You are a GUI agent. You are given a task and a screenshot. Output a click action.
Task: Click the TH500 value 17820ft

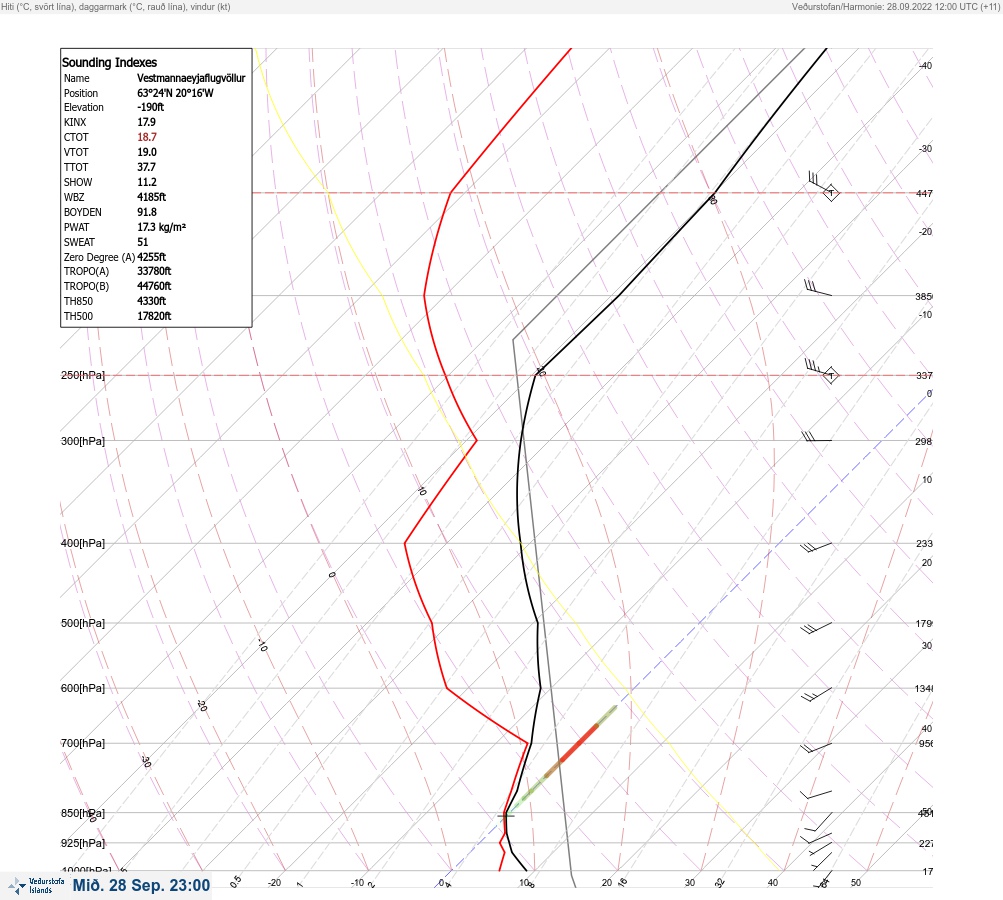pyautogui.click(x=154, y=316)
